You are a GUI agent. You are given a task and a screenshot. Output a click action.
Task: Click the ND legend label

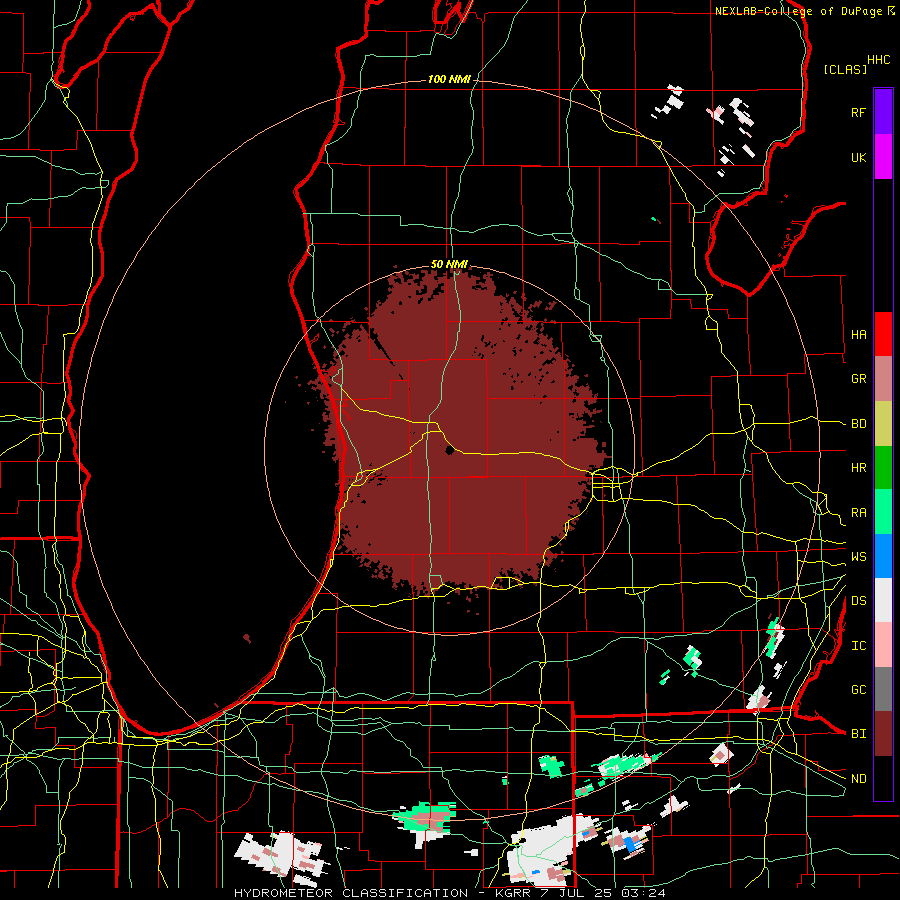[858, 779]
